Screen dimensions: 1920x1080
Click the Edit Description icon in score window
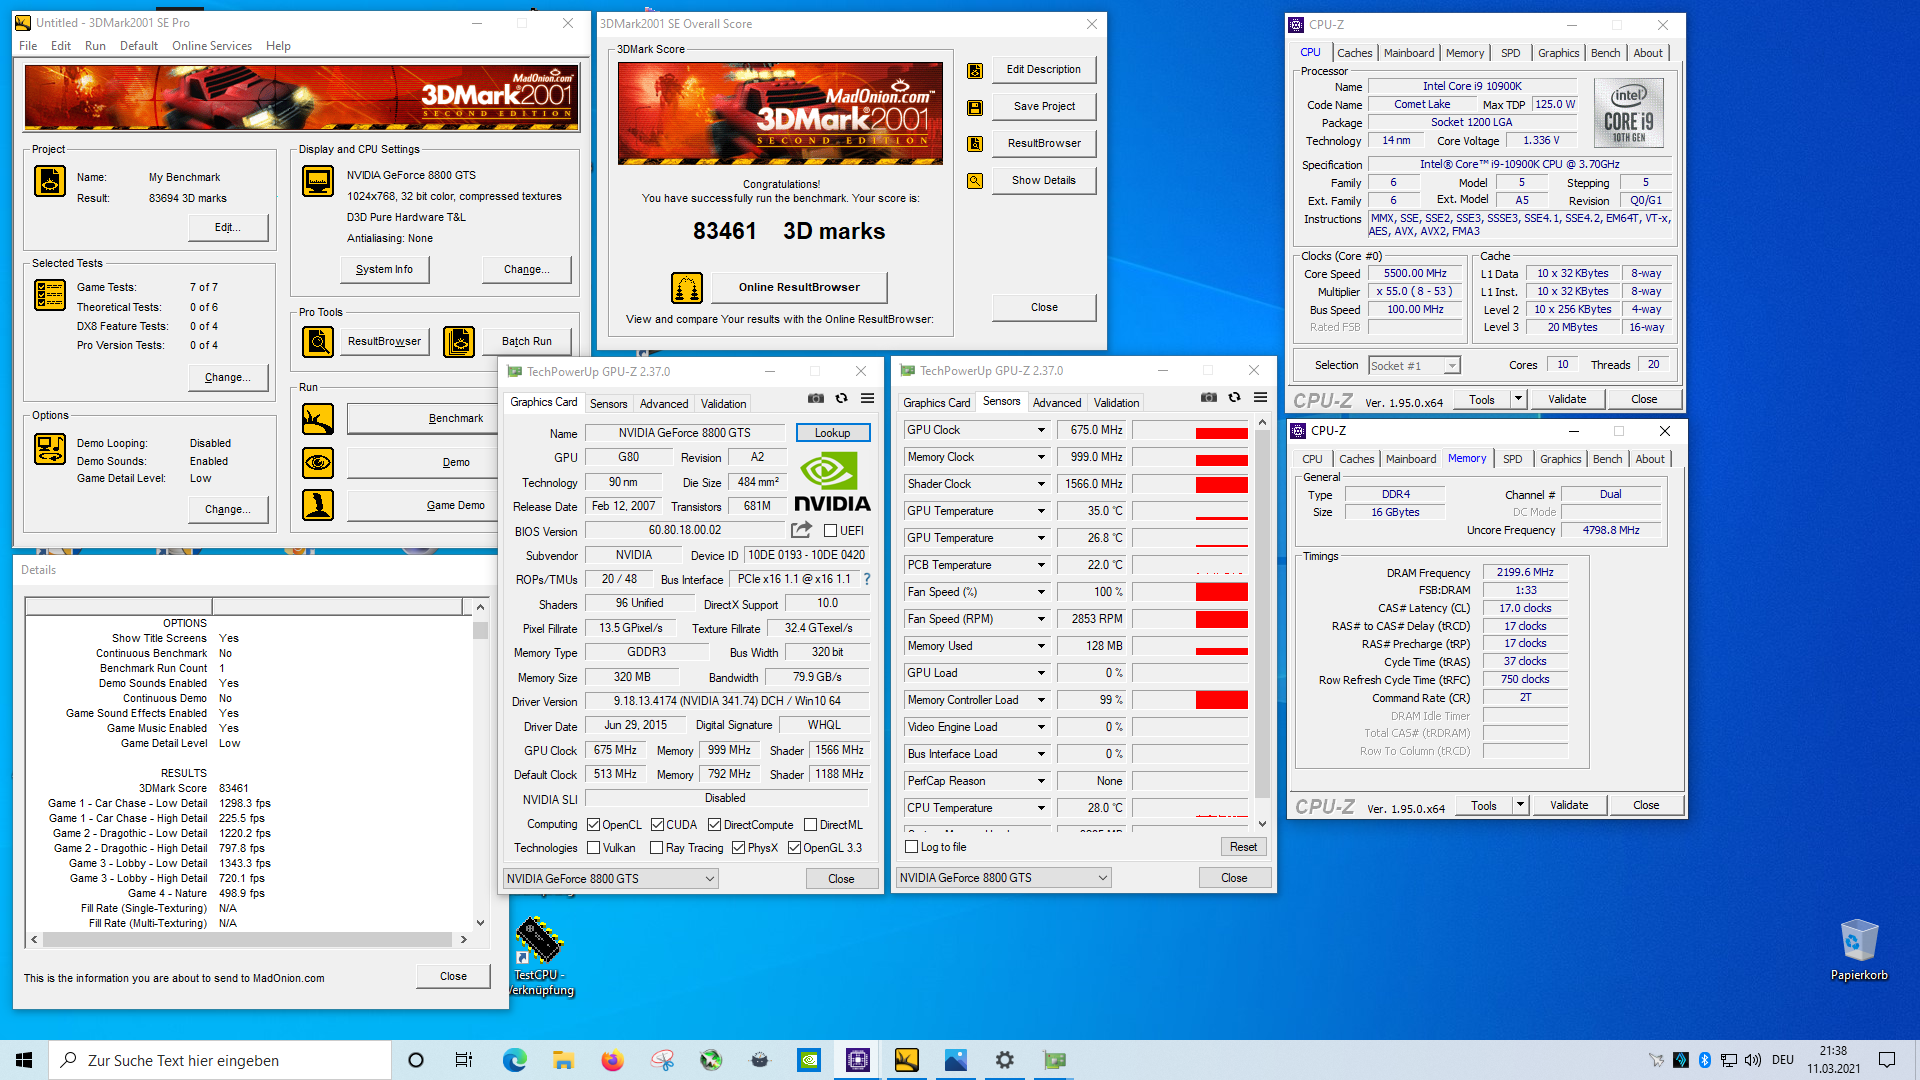click(975, 70)
